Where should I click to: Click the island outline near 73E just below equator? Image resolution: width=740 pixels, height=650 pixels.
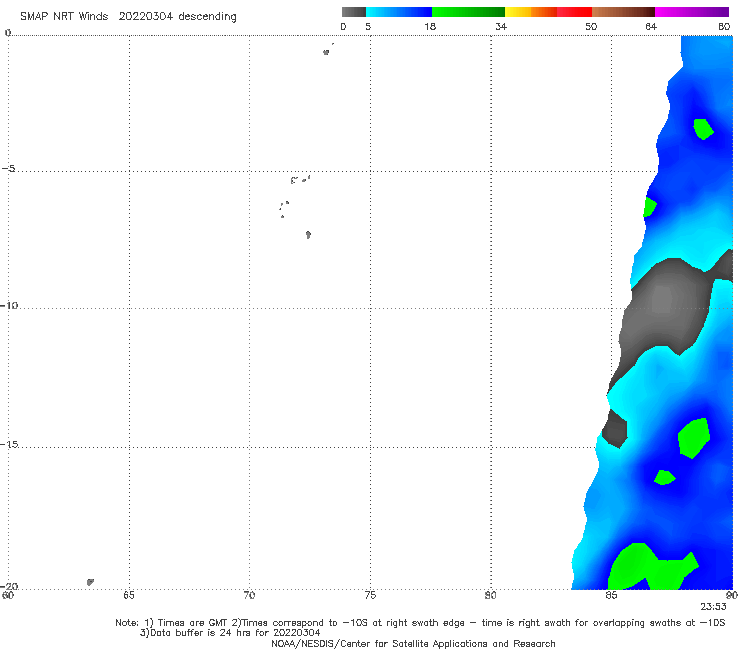pos(326,52)
